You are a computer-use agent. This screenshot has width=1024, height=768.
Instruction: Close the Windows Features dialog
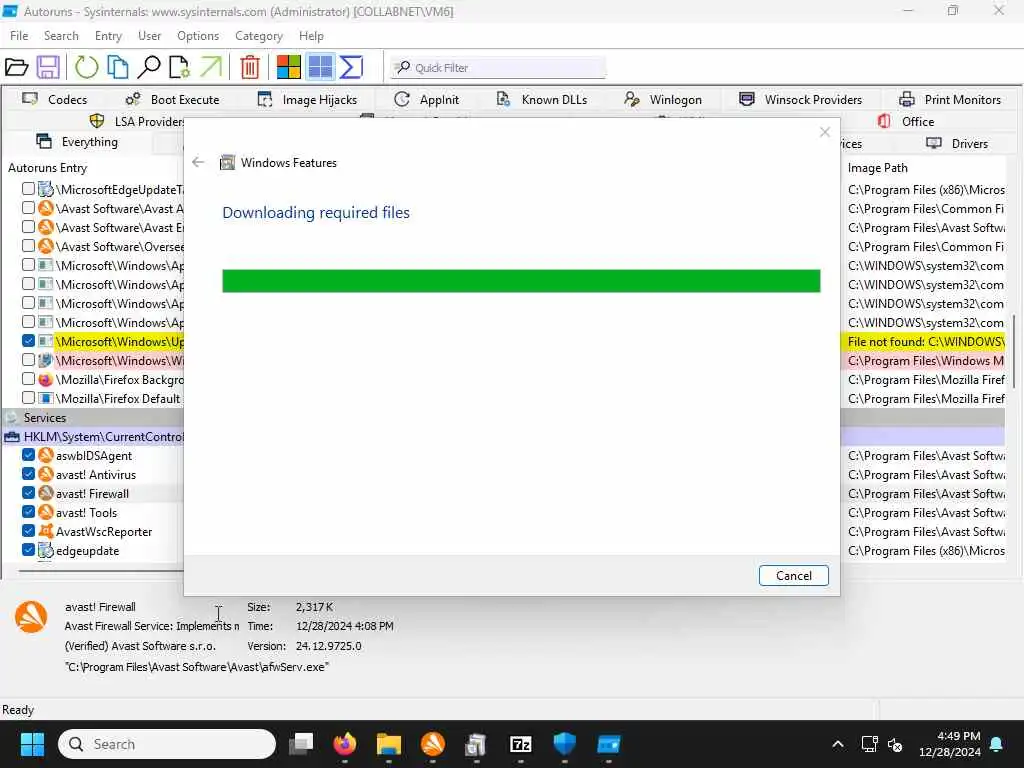click(825, 132)
